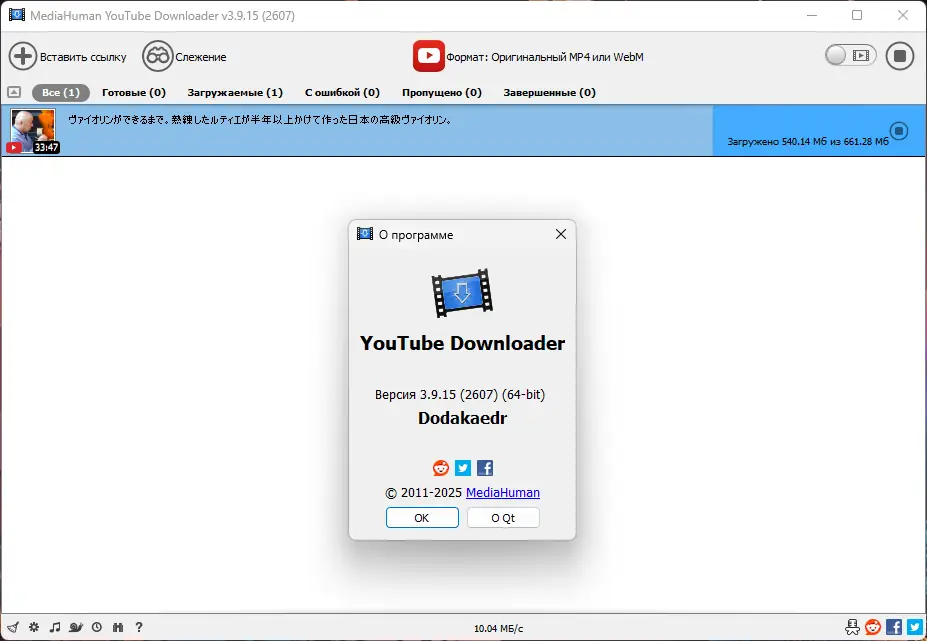The width and height of the screenshot is (927, 641).
Task: Open the Слежение tracking feature
Action: point(185,56)
